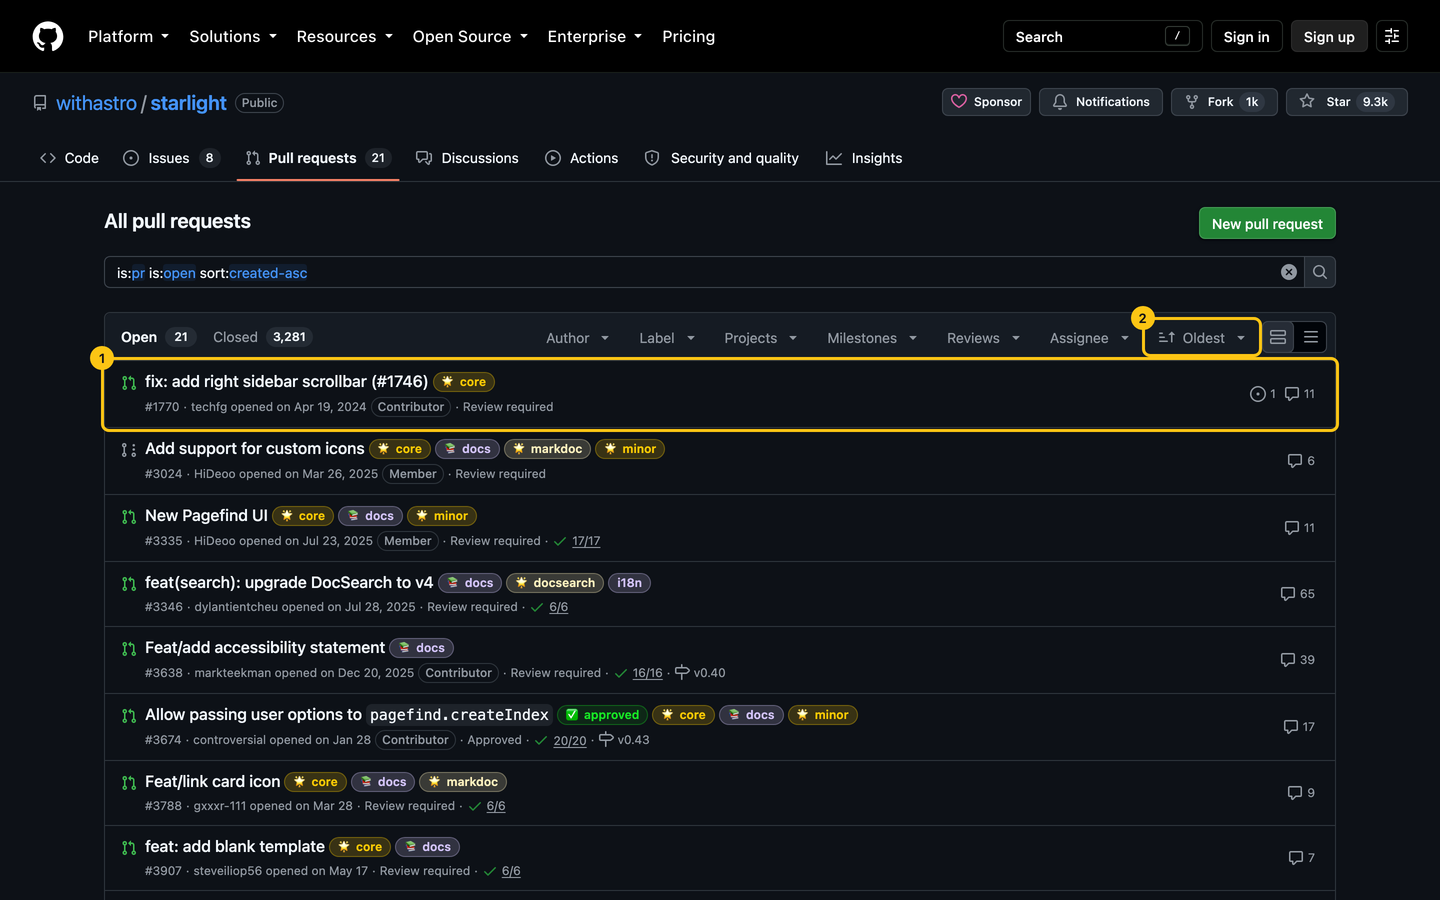1440x900 pixels.
Task: Expand the Author filter dropdown
Action: tap(577, 338)
